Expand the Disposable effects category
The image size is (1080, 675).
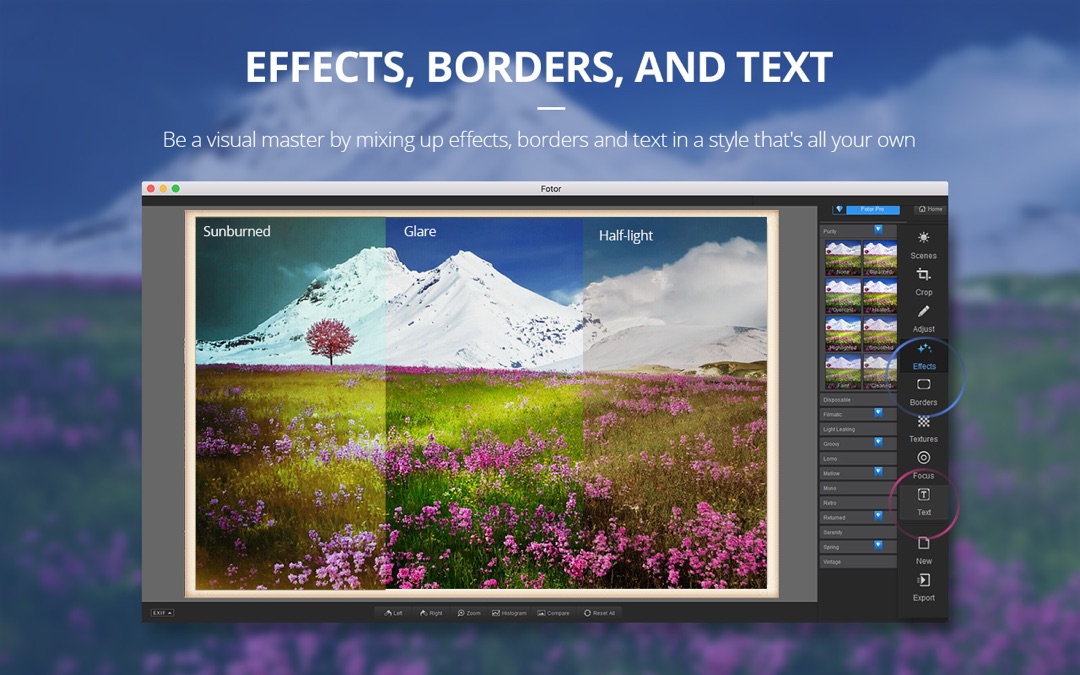[858, 399]
